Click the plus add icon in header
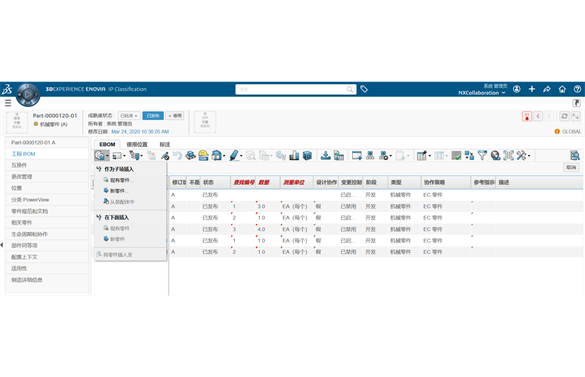Screen dimensions: 585x377 tap(532, 89)
